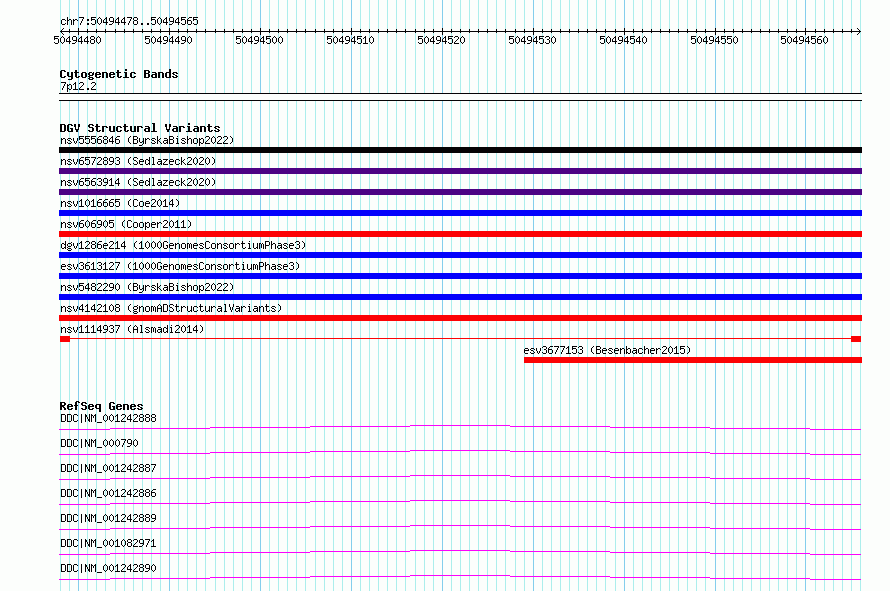
Task: Select the black nsv5556846 variant bar
Action: [460, 150]
